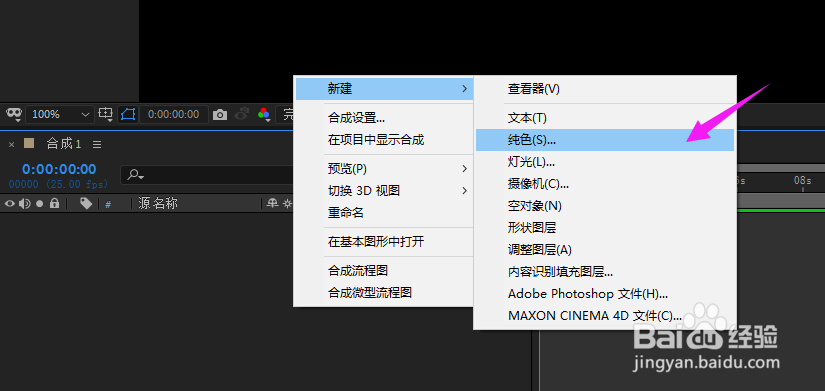Close the 合成1 timeline tab
Viewport: 825px width, 391px height.
click(x=12, y=144)
